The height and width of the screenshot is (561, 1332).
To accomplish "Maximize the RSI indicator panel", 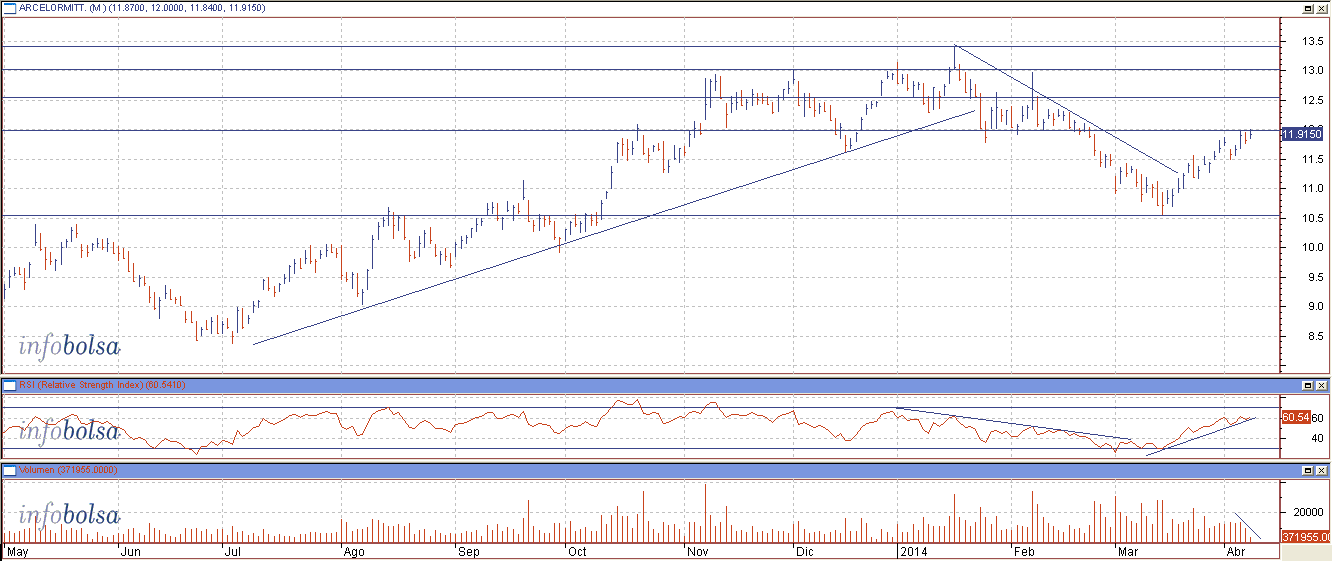I will coord(1308,385).
